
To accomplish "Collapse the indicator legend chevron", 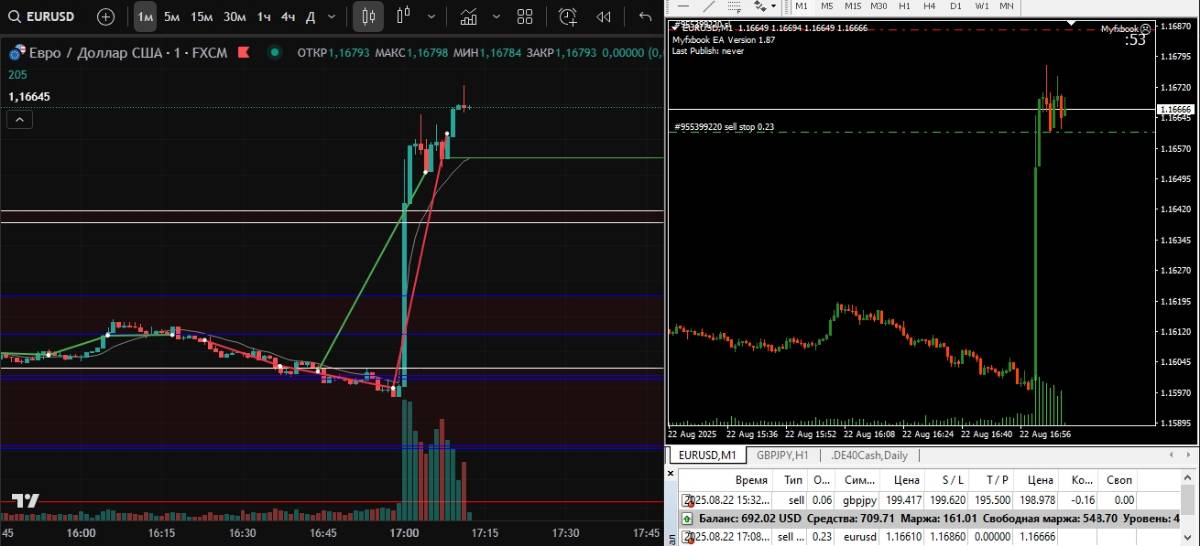I will [x=20, y=120].
